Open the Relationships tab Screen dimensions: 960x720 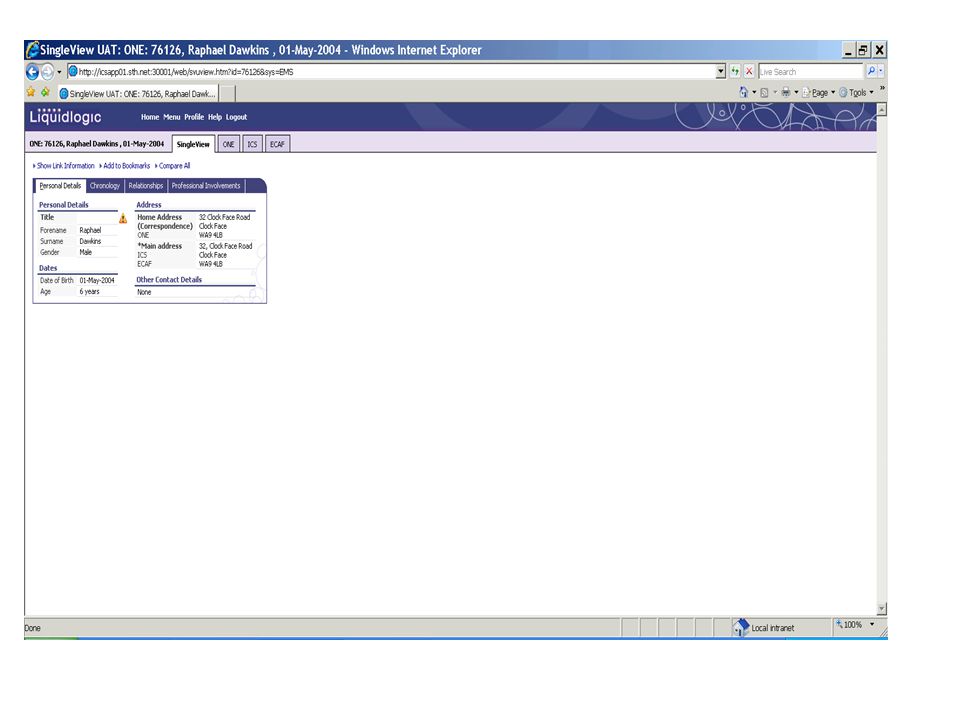click(x=146, y=186)
